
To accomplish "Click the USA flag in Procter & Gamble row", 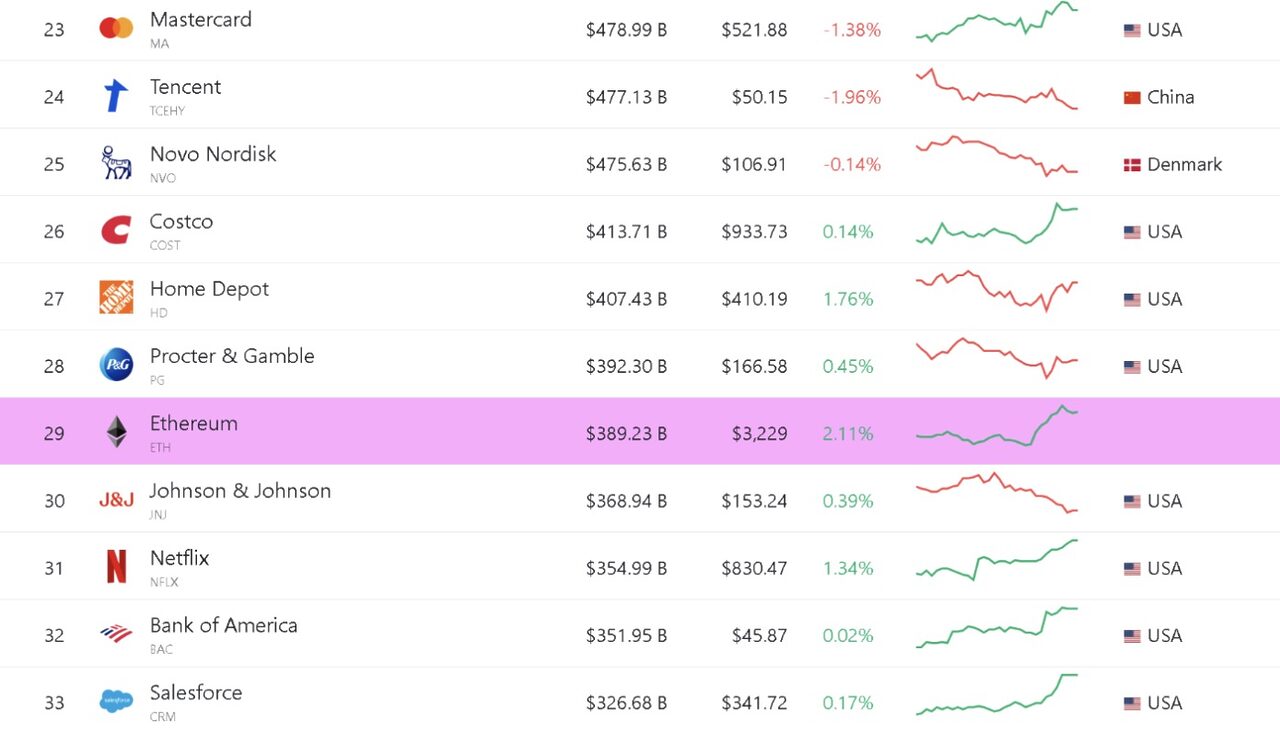I will tap(1132, 367).
